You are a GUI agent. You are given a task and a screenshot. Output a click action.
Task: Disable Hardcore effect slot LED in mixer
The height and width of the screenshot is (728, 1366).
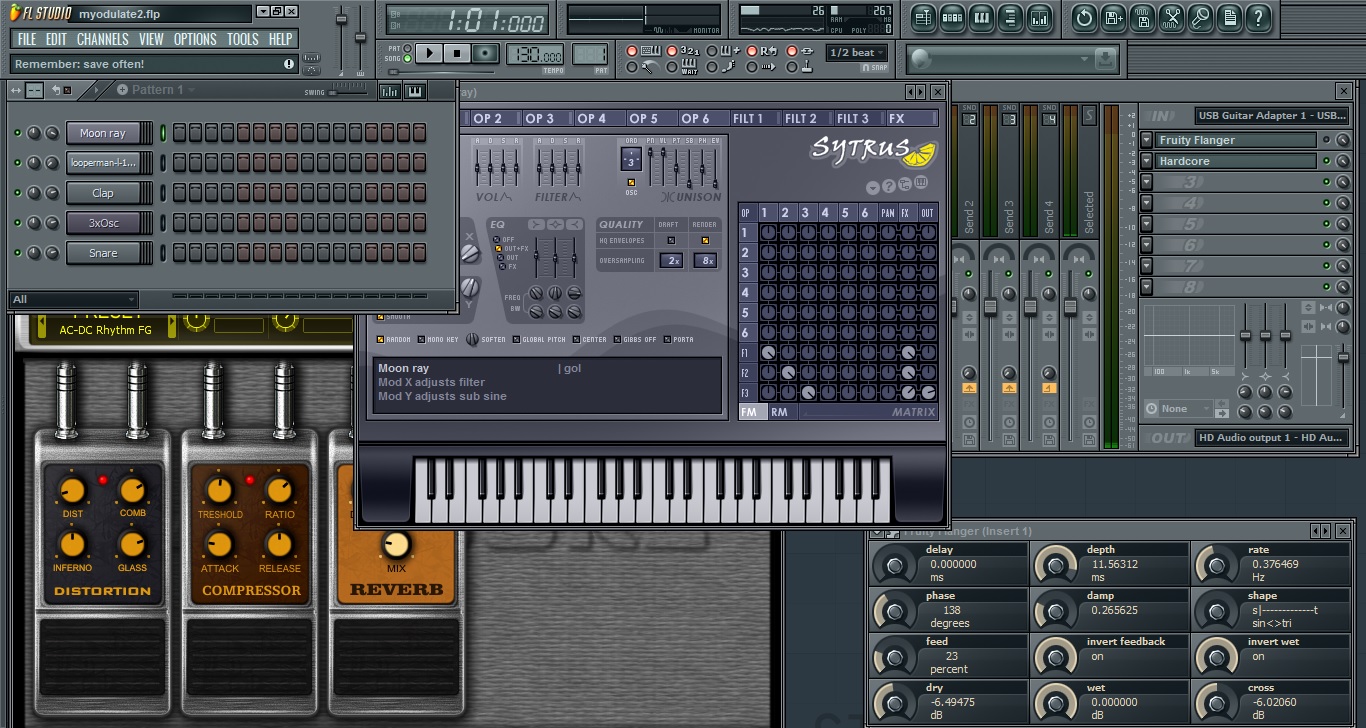[1327, 161]
